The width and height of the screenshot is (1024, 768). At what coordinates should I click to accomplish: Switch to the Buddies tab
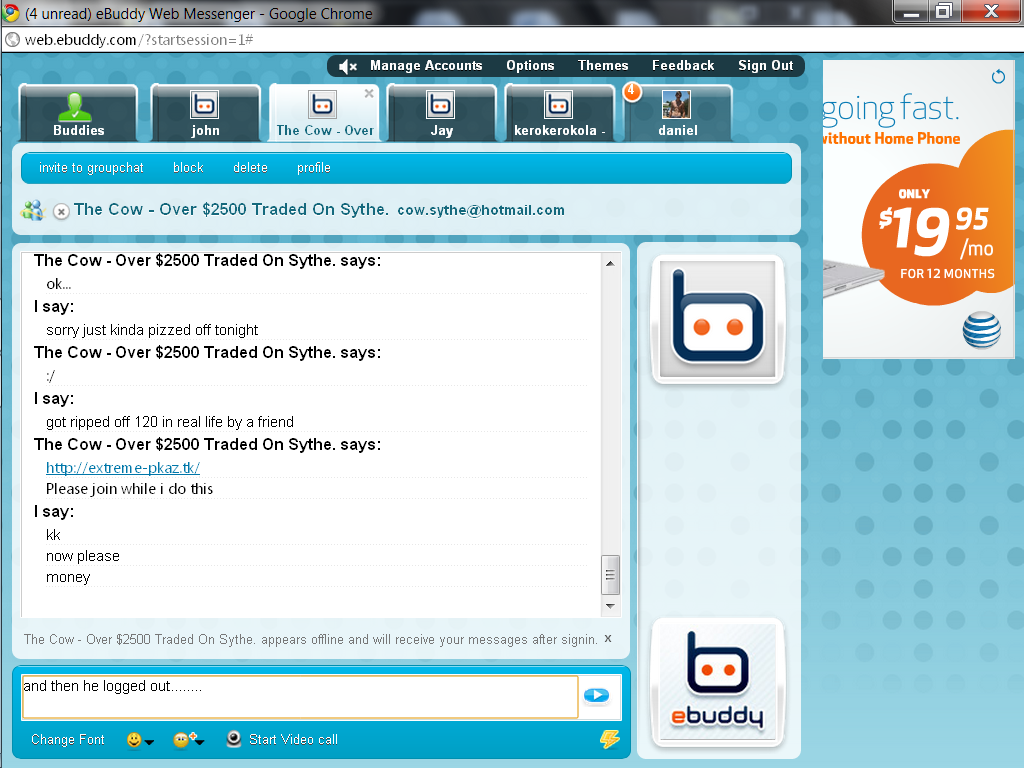coord(78,113)
